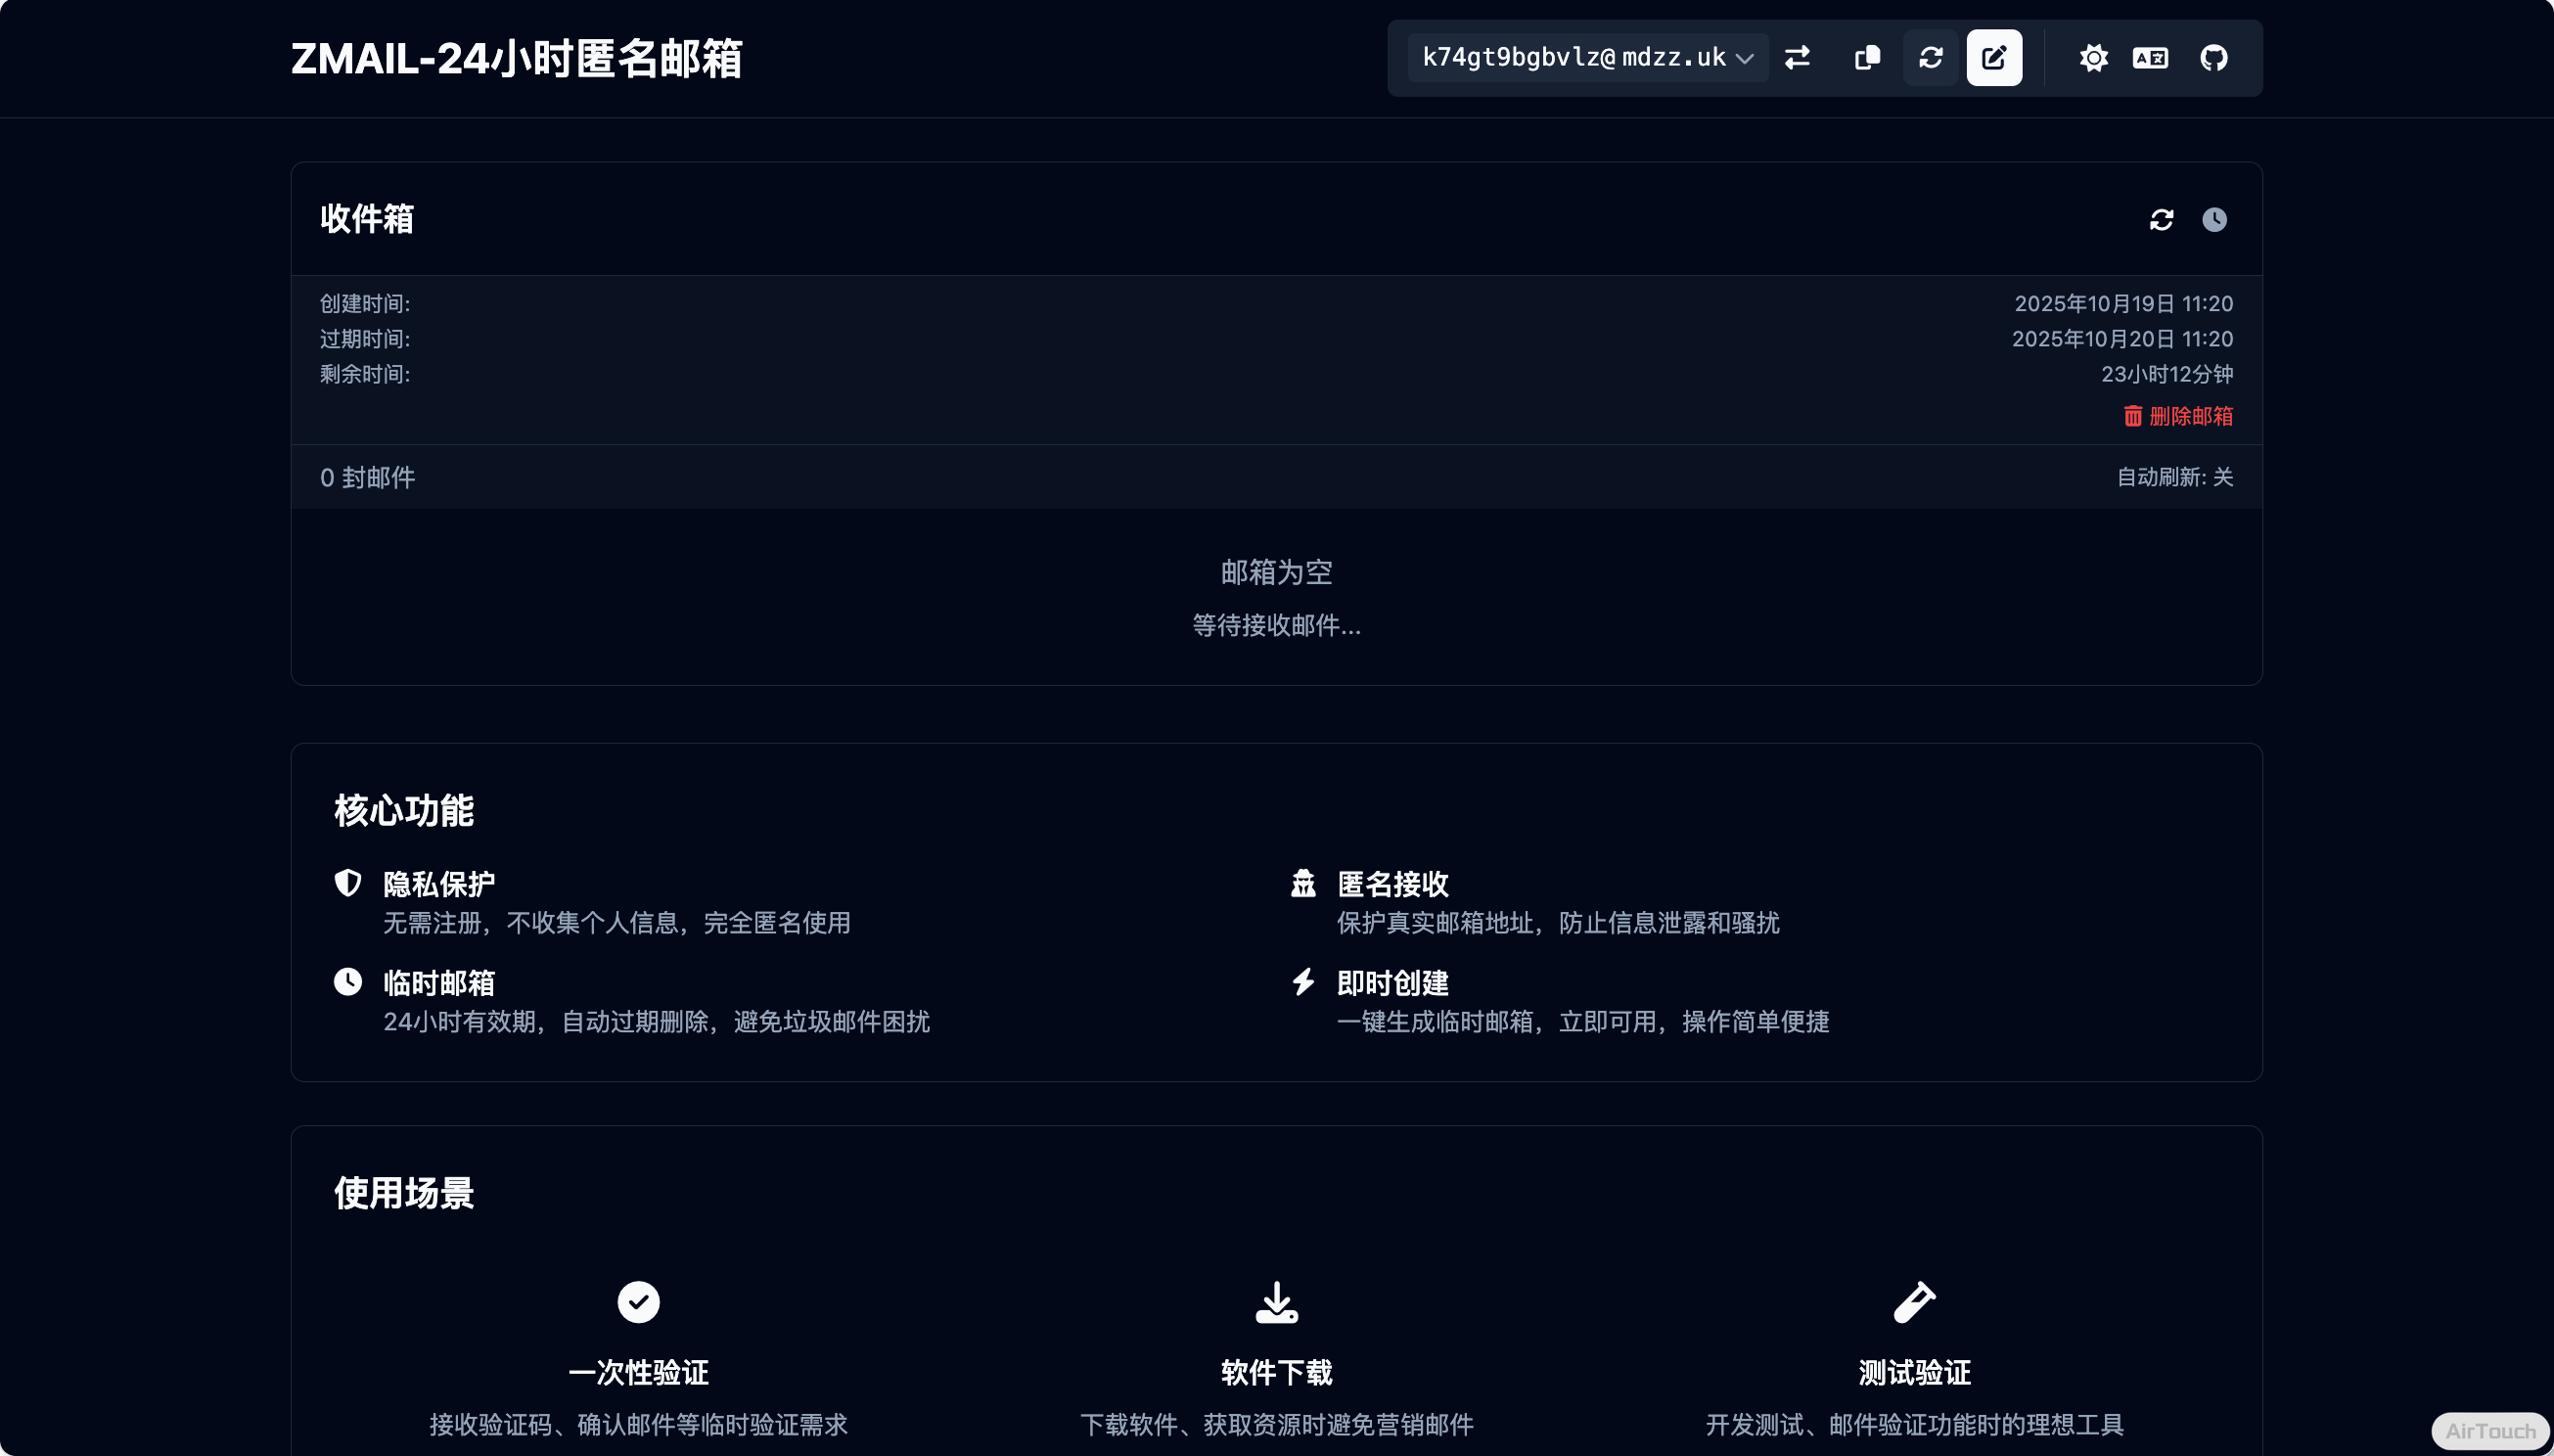2554x1456 pixels.
Task: Click the ZMAIL-24小时匿名邮箱 site title
Action: (x=516, y=58)
